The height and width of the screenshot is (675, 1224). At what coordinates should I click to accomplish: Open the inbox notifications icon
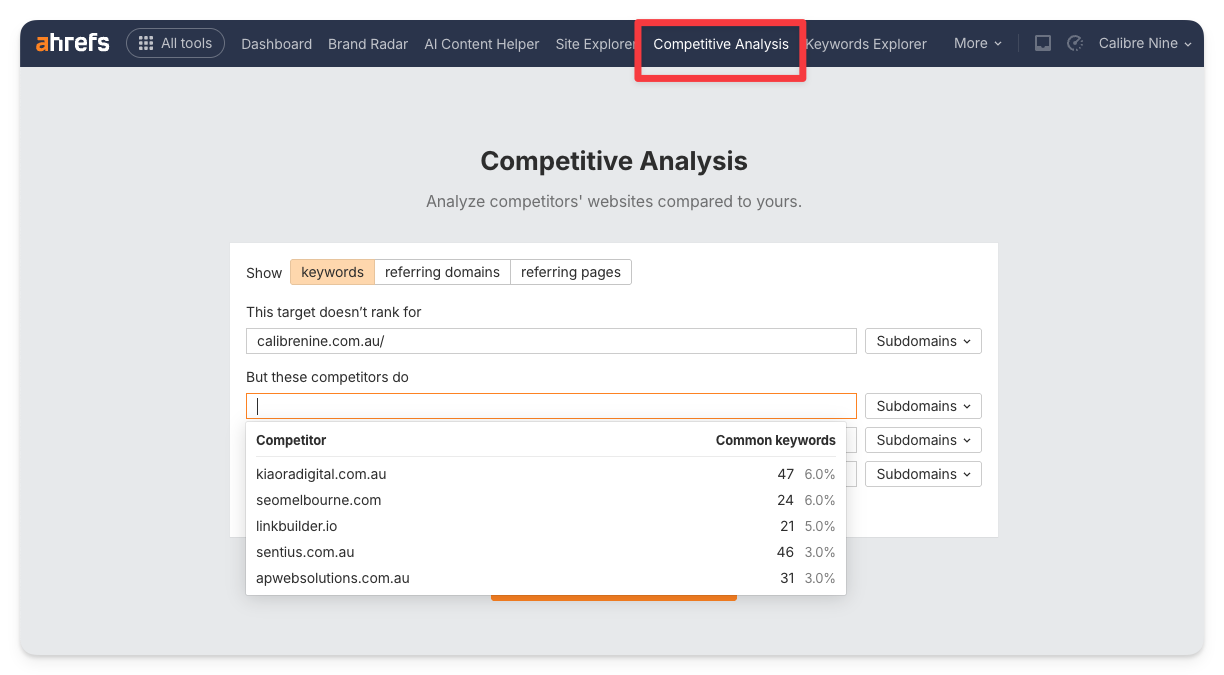tap(1042, 43)
